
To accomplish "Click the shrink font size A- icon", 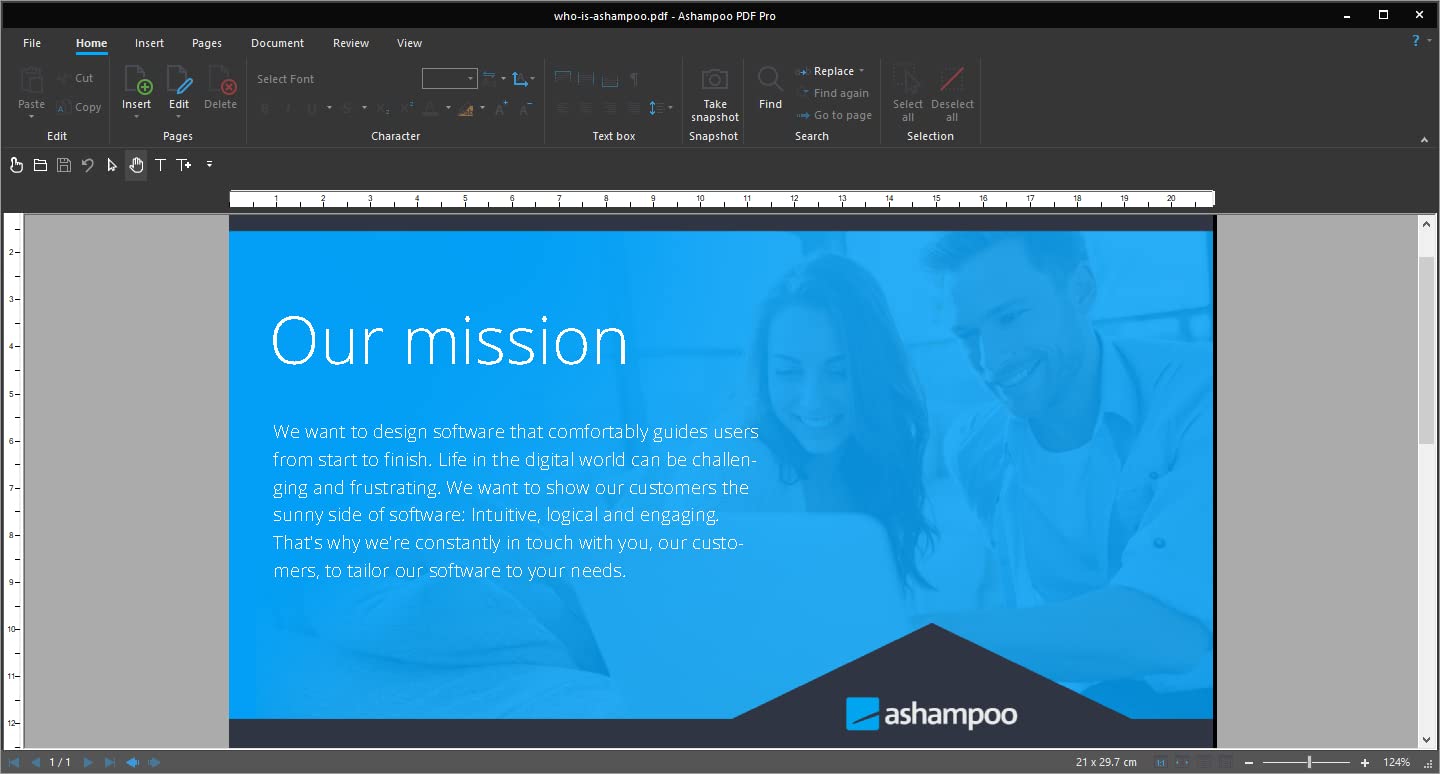I will (526, 107).
